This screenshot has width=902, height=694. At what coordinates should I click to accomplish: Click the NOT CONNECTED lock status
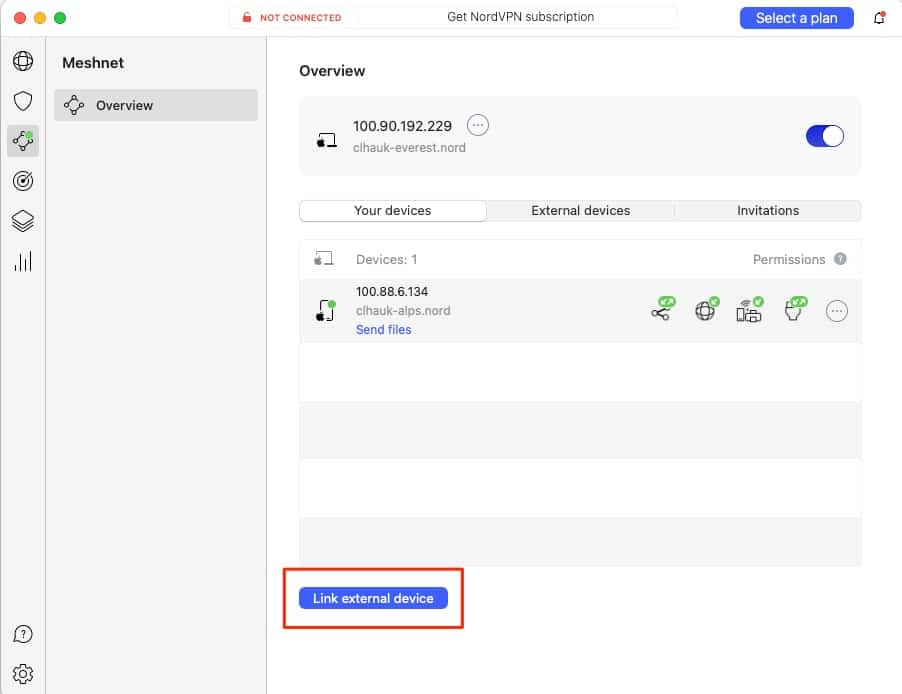click(292, 18)
